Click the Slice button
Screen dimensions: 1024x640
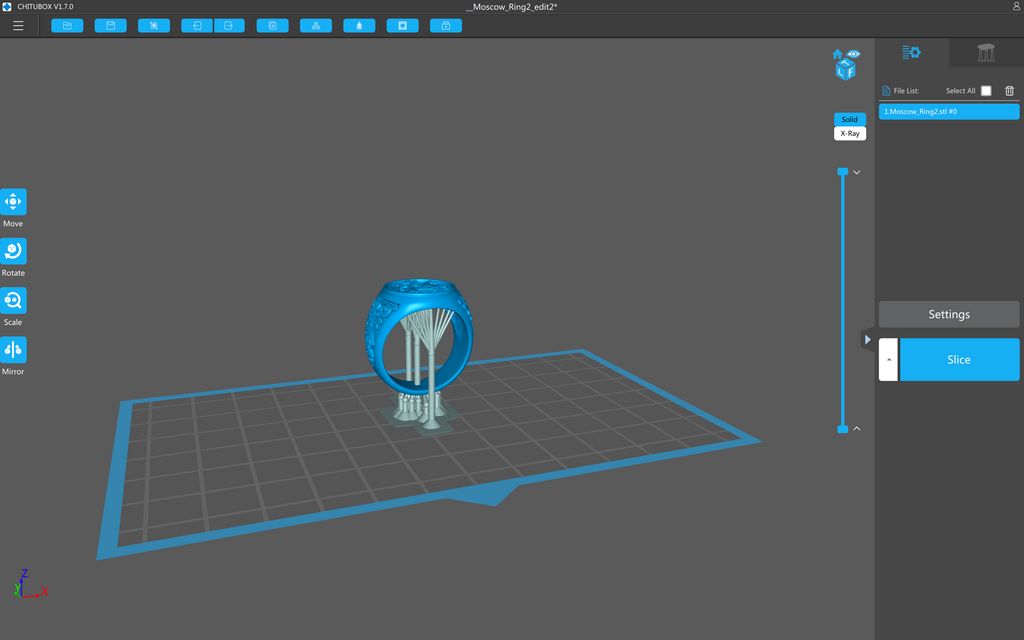[959, 359]
